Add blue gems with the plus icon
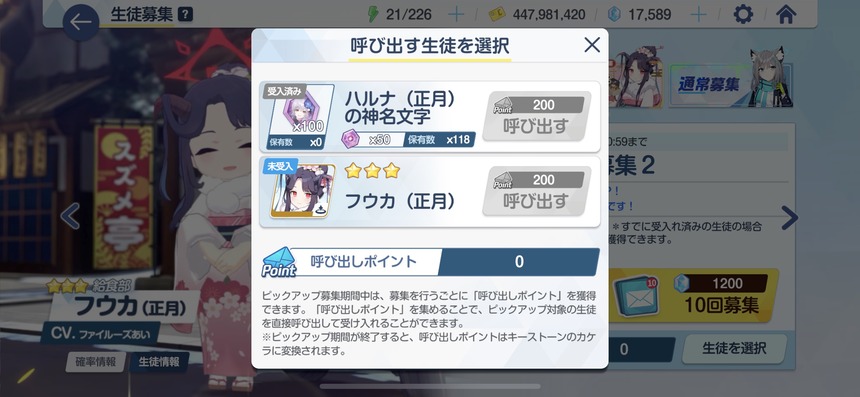This screenshot has height=397, width=860. [x=698, y=14]
